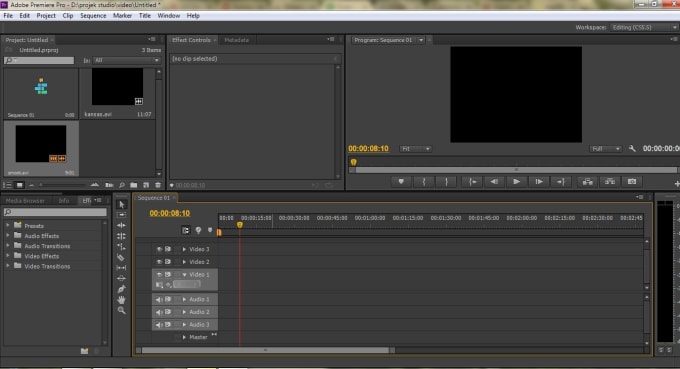This screenshot has width=680, height=369.
Task: Open the Workspace dropdown
Action: tap(644, 27)
